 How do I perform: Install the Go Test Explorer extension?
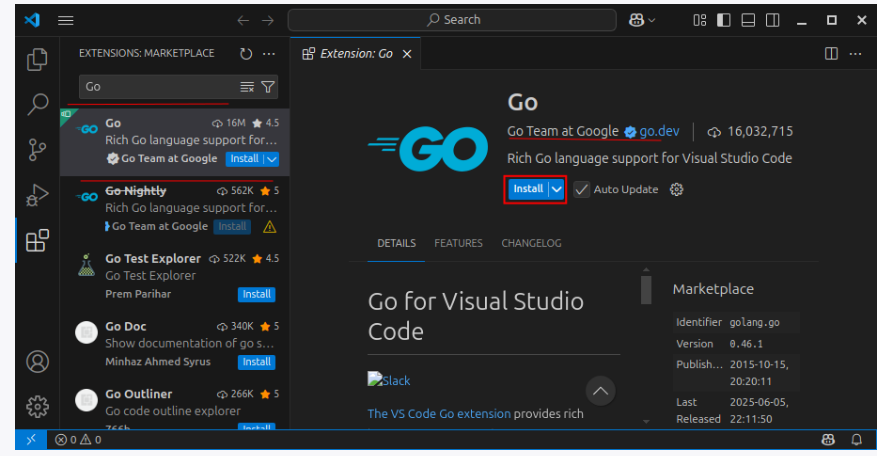pos(257,294)
